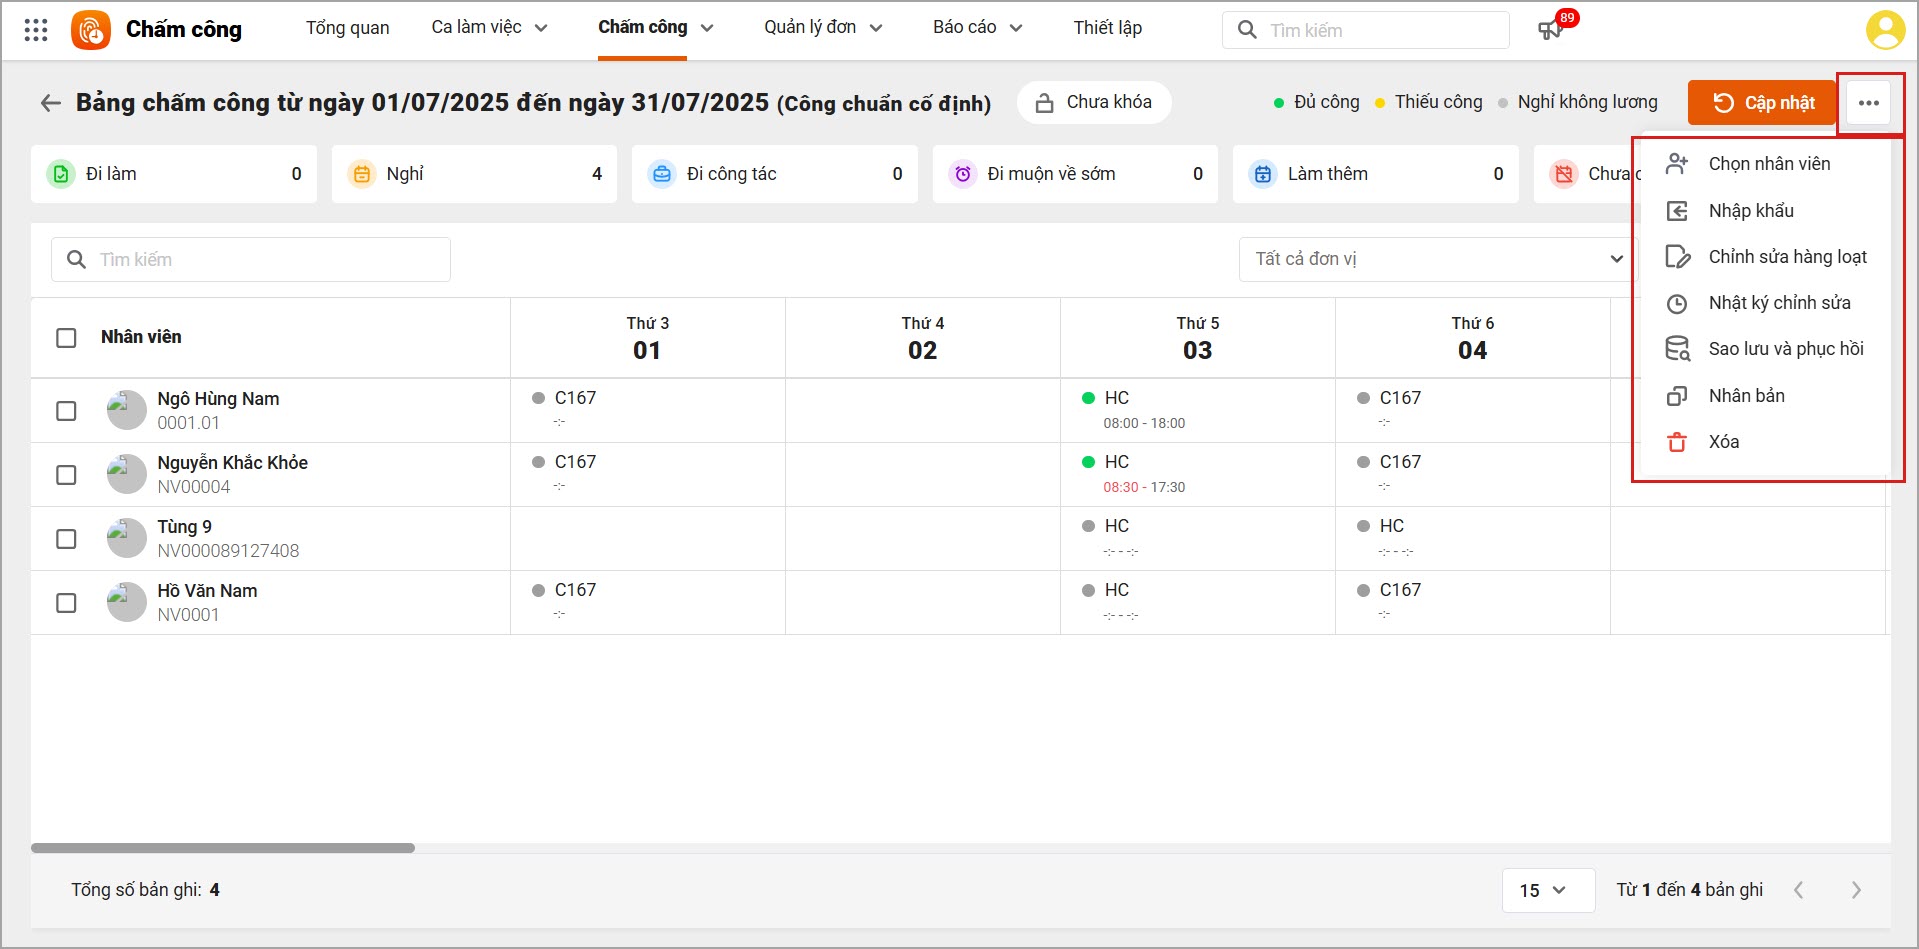Select Sao lưu và phục hồi option
The width and height of the screenshot is (1919, 949).
[x=1785, y=349]
